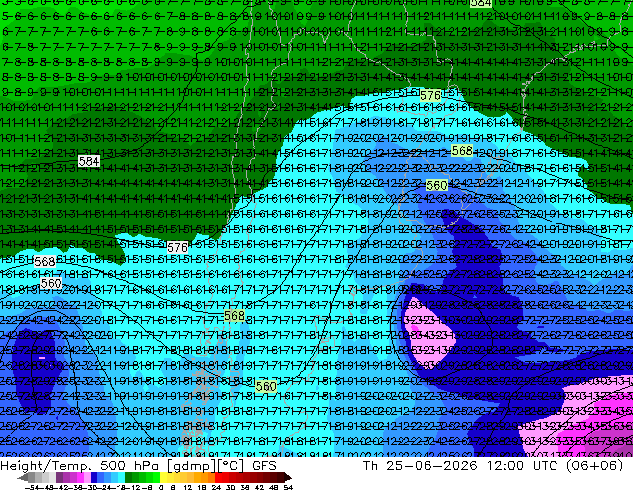Click the white-boxed 568 contour label

pyautogui.click(x=45, y=262)
